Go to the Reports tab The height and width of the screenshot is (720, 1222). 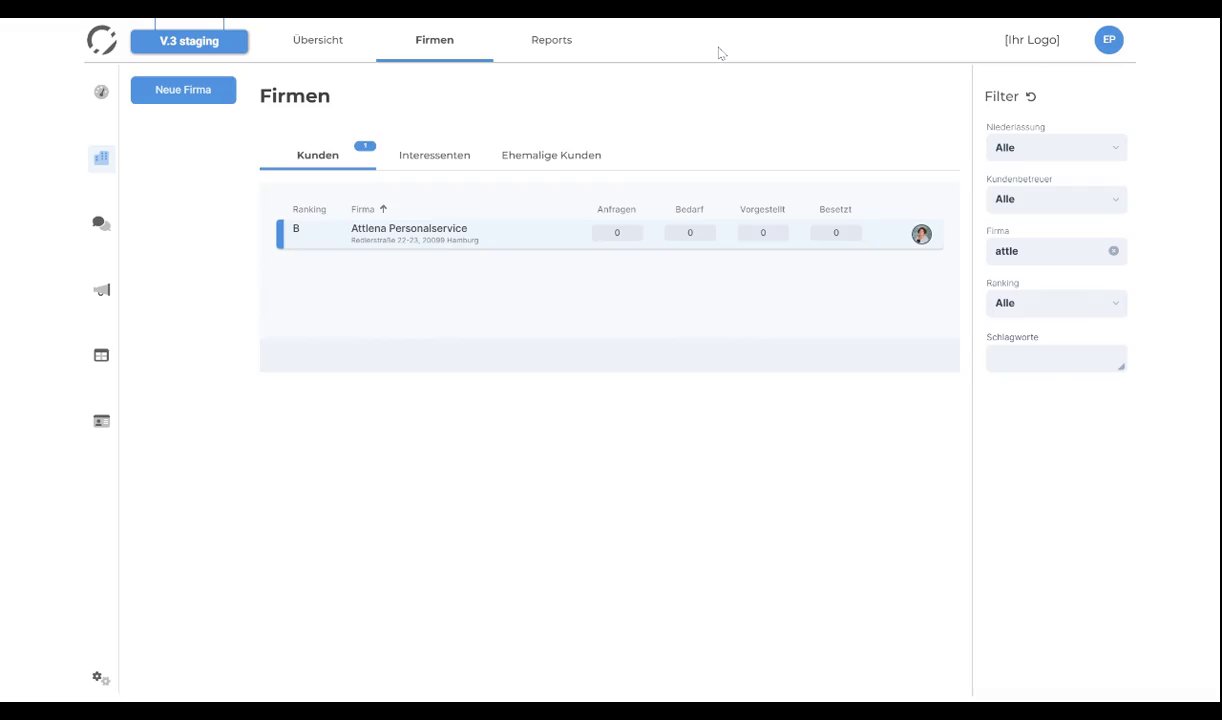[551, 40]
